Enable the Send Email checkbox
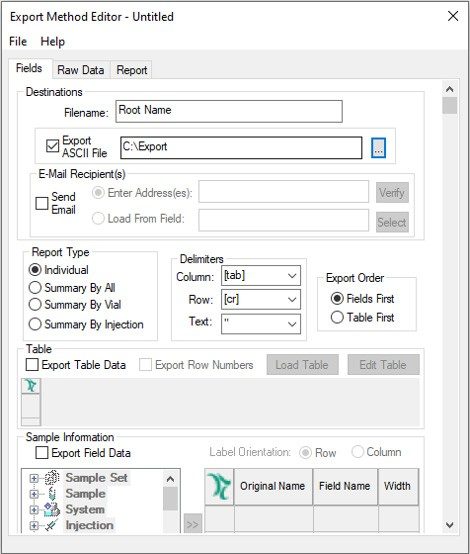The width and height of the screenshot is (470, 554). click(42, 203)
